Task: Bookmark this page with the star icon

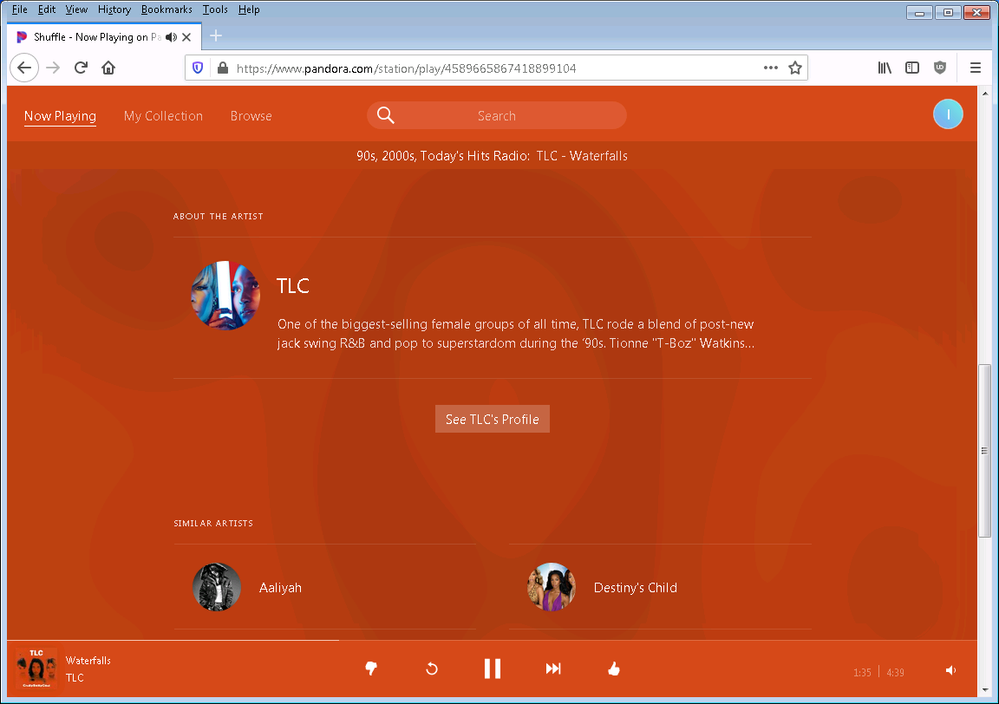Action: (795, 68)
